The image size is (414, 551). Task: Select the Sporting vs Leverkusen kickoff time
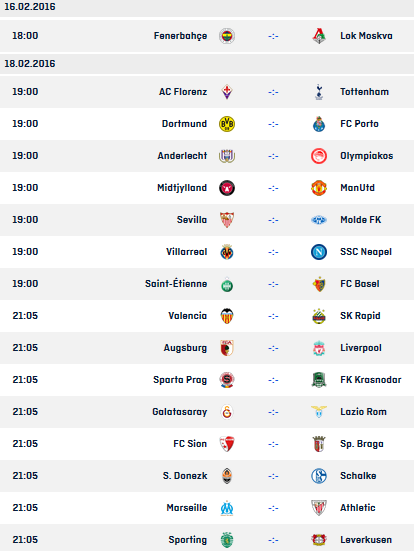click(x=25, y=540)
